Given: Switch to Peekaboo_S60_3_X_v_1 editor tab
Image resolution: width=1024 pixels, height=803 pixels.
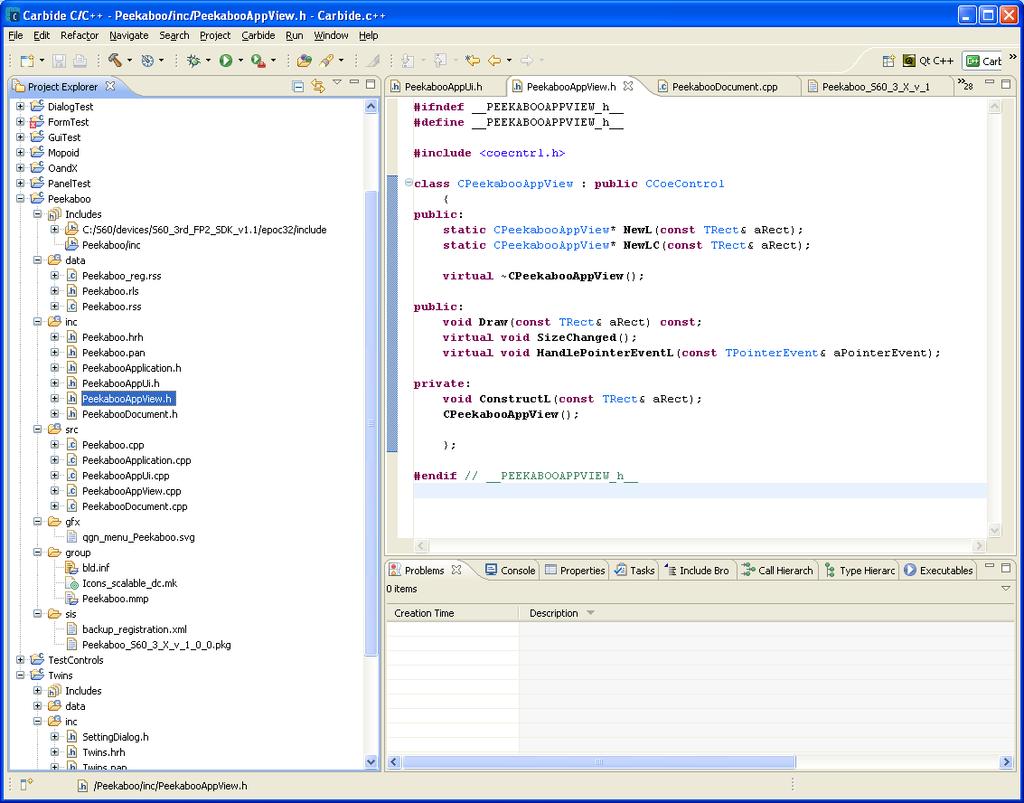Looking at the screenshot, I should [869, 86].
